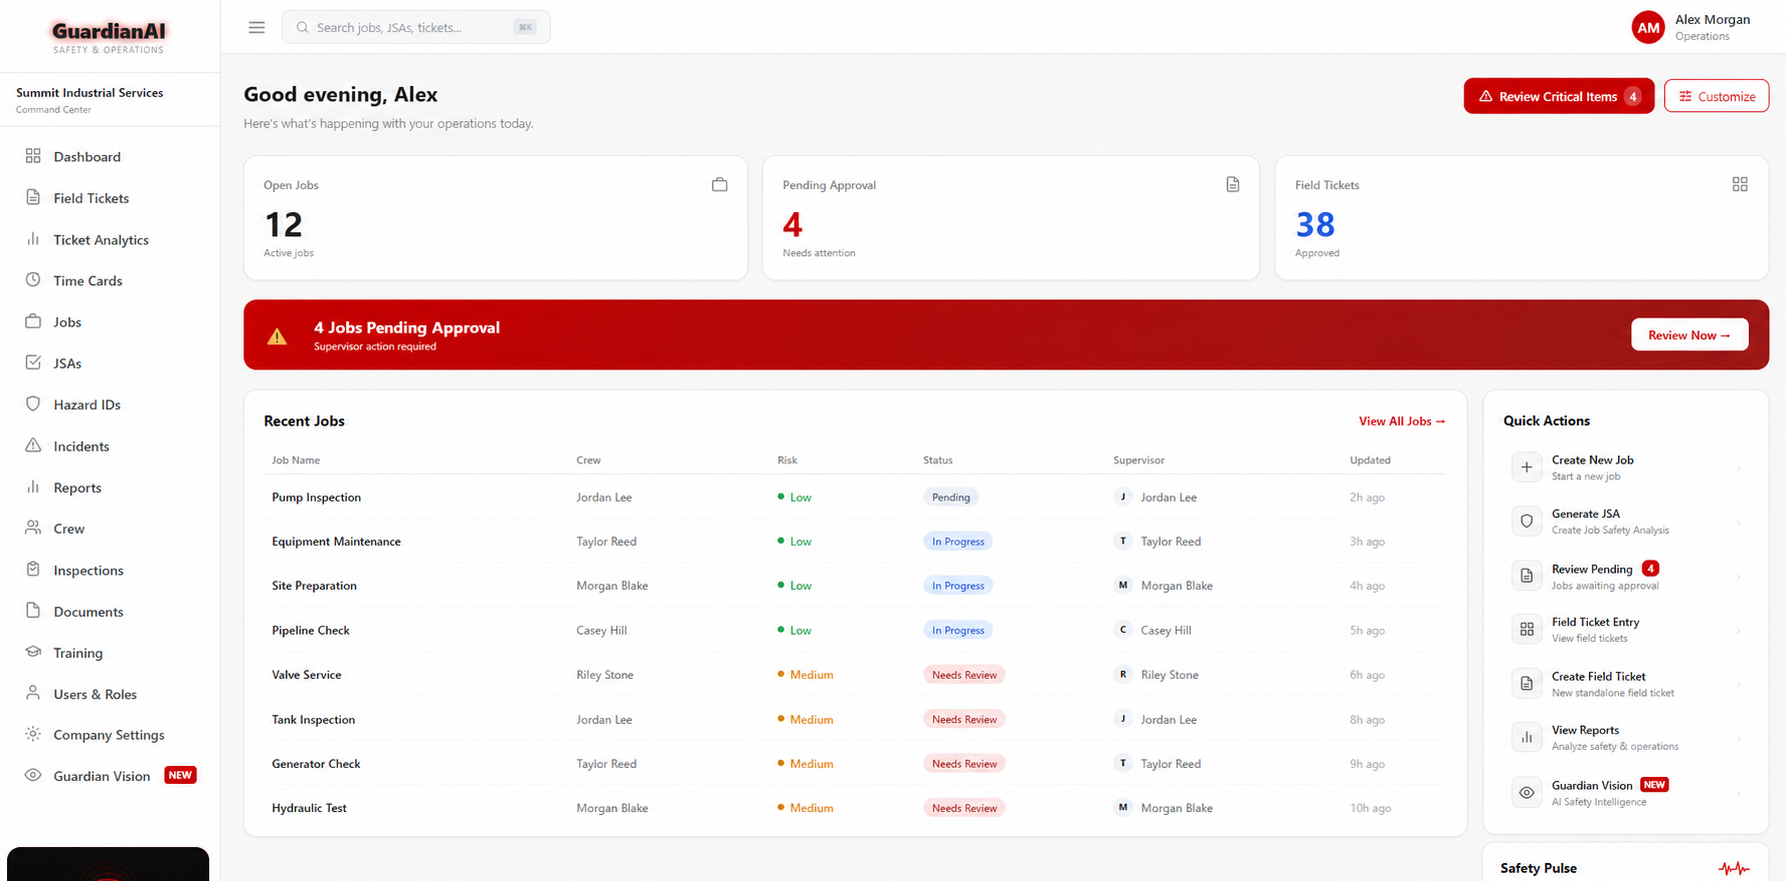This screenshot has height=881, width=1786.
Task: Click Needs Review badge for Valve Service
Action: 964,675
